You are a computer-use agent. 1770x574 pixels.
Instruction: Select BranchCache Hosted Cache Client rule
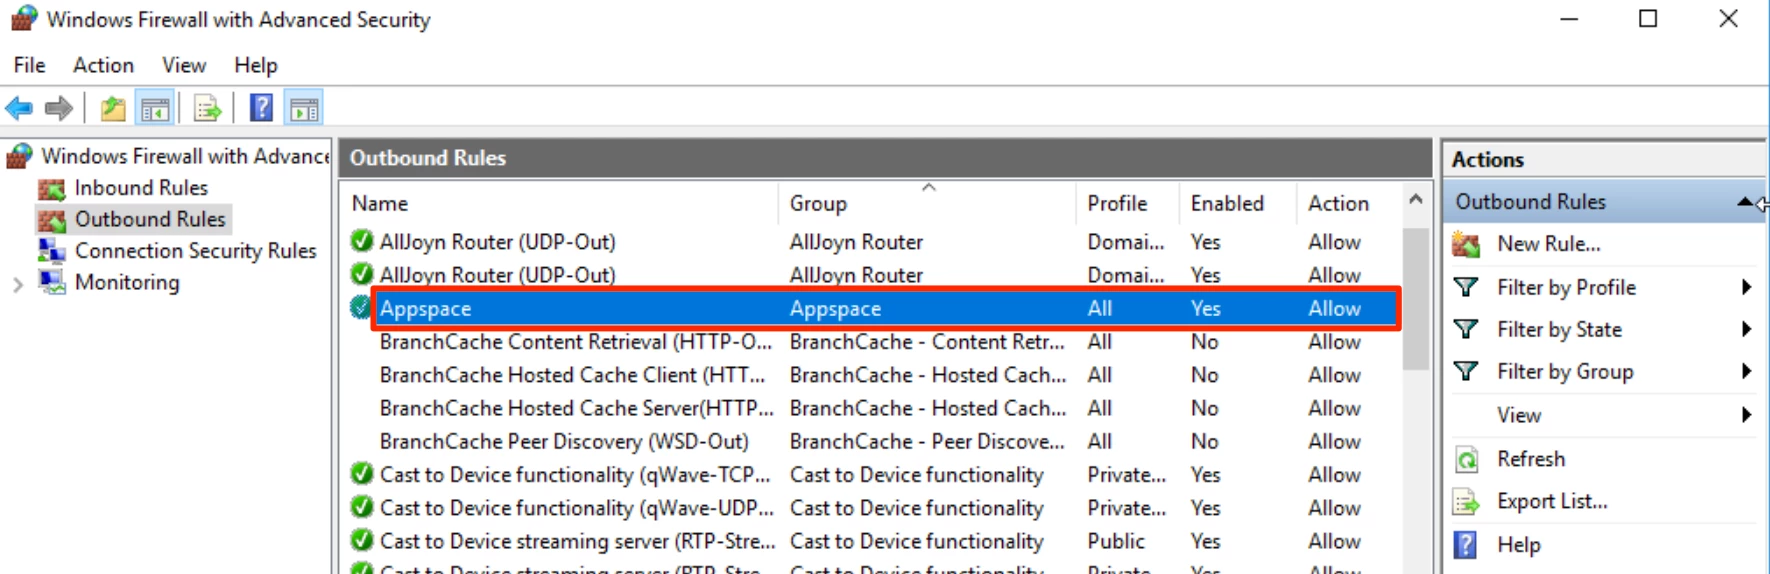tap(572, 375)
